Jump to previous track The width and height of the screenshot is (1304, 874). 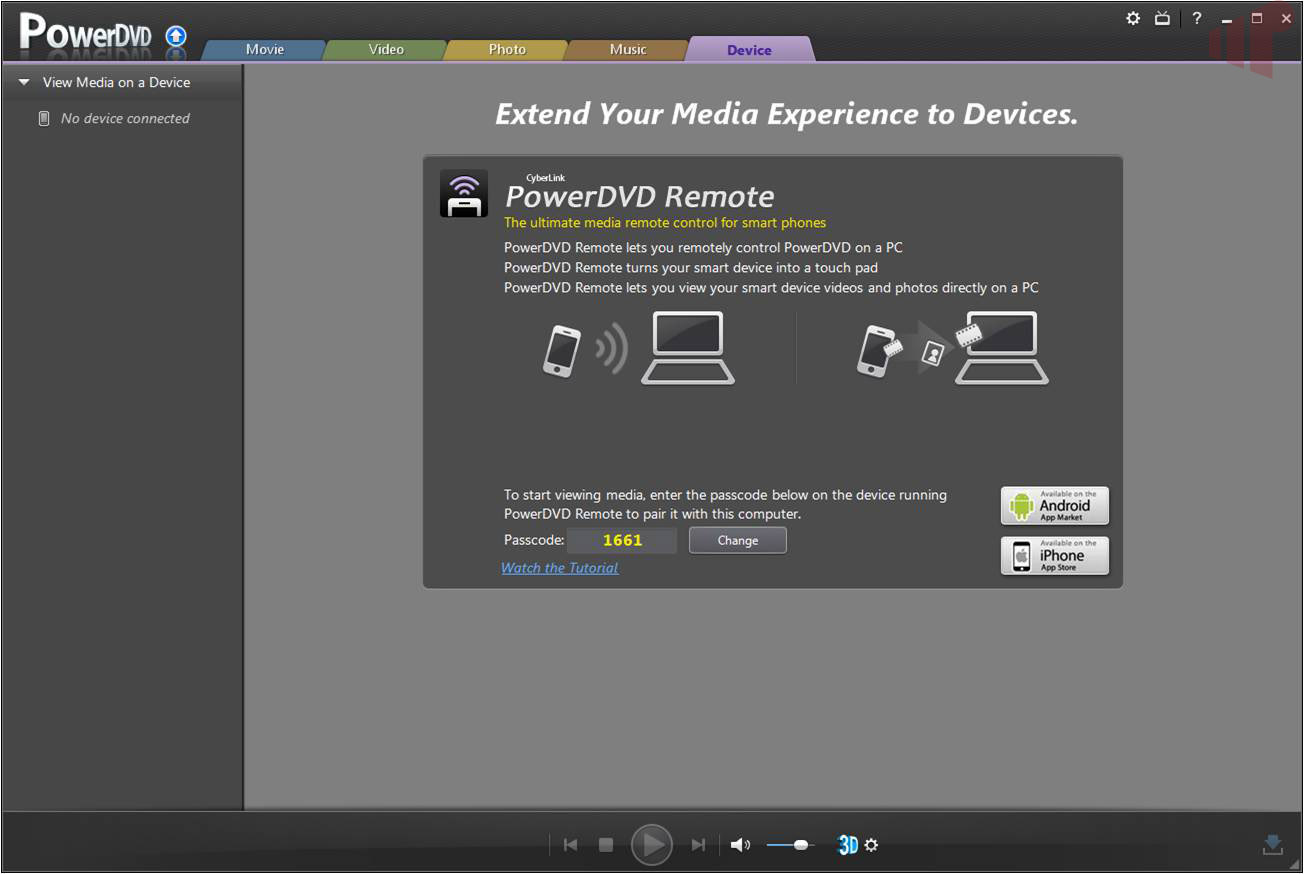coord(570,845)
